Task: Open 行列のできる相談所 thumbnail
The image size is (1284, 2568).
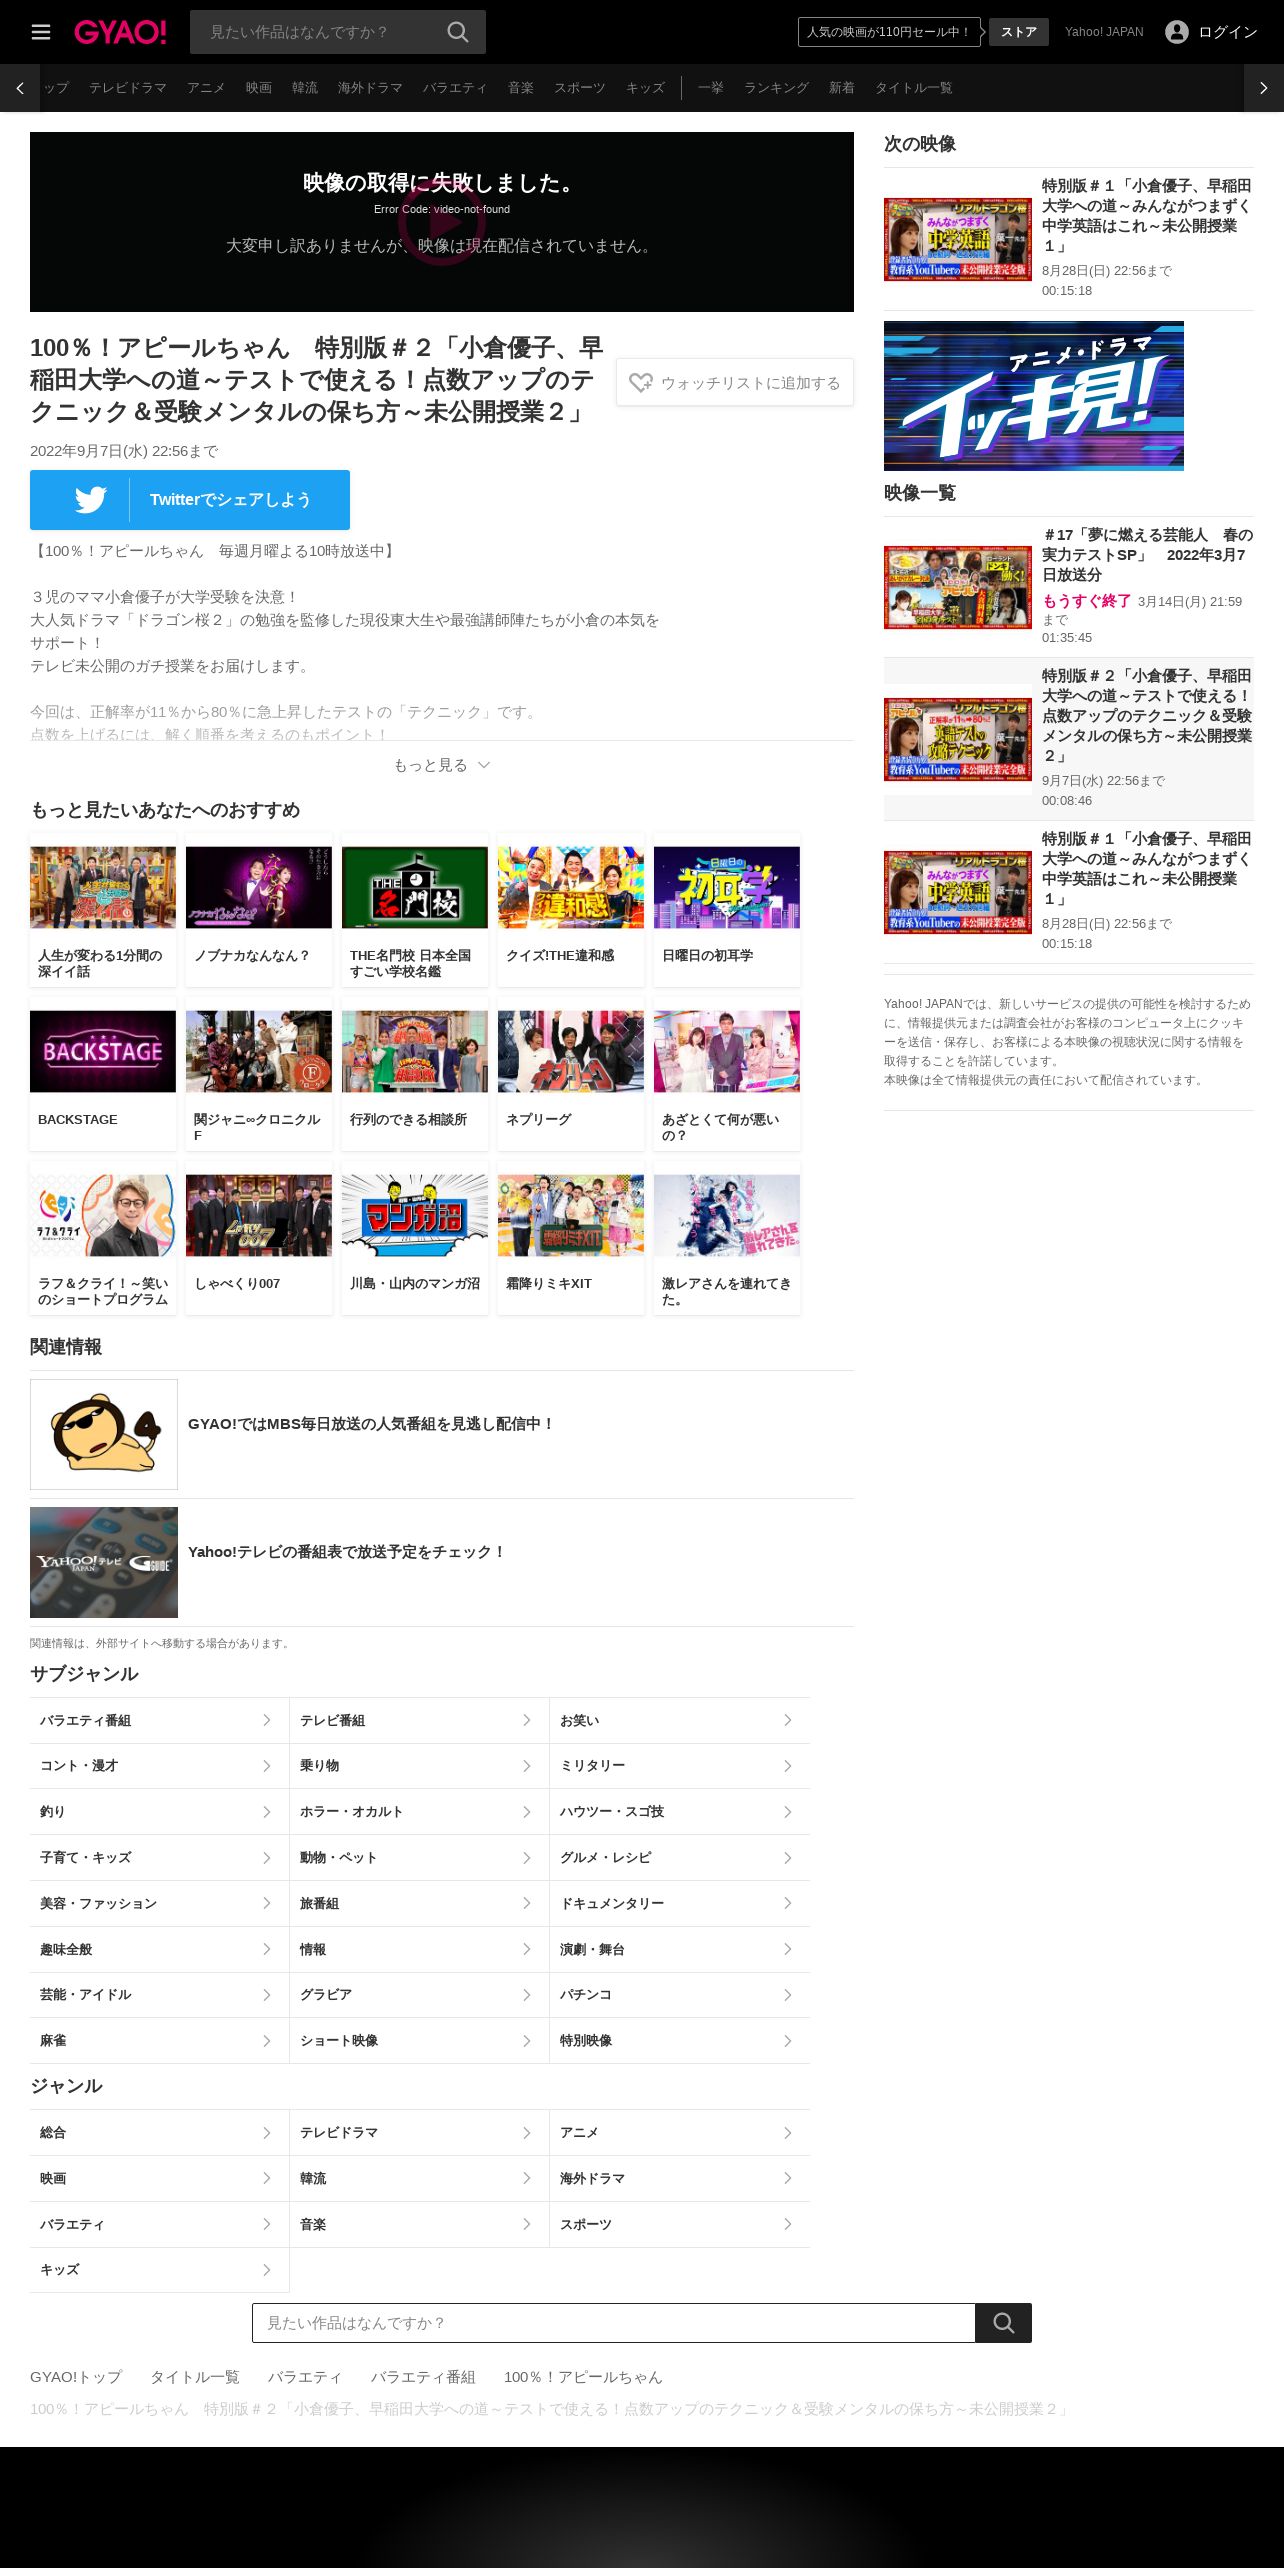Action: [x=415, y=1052]
